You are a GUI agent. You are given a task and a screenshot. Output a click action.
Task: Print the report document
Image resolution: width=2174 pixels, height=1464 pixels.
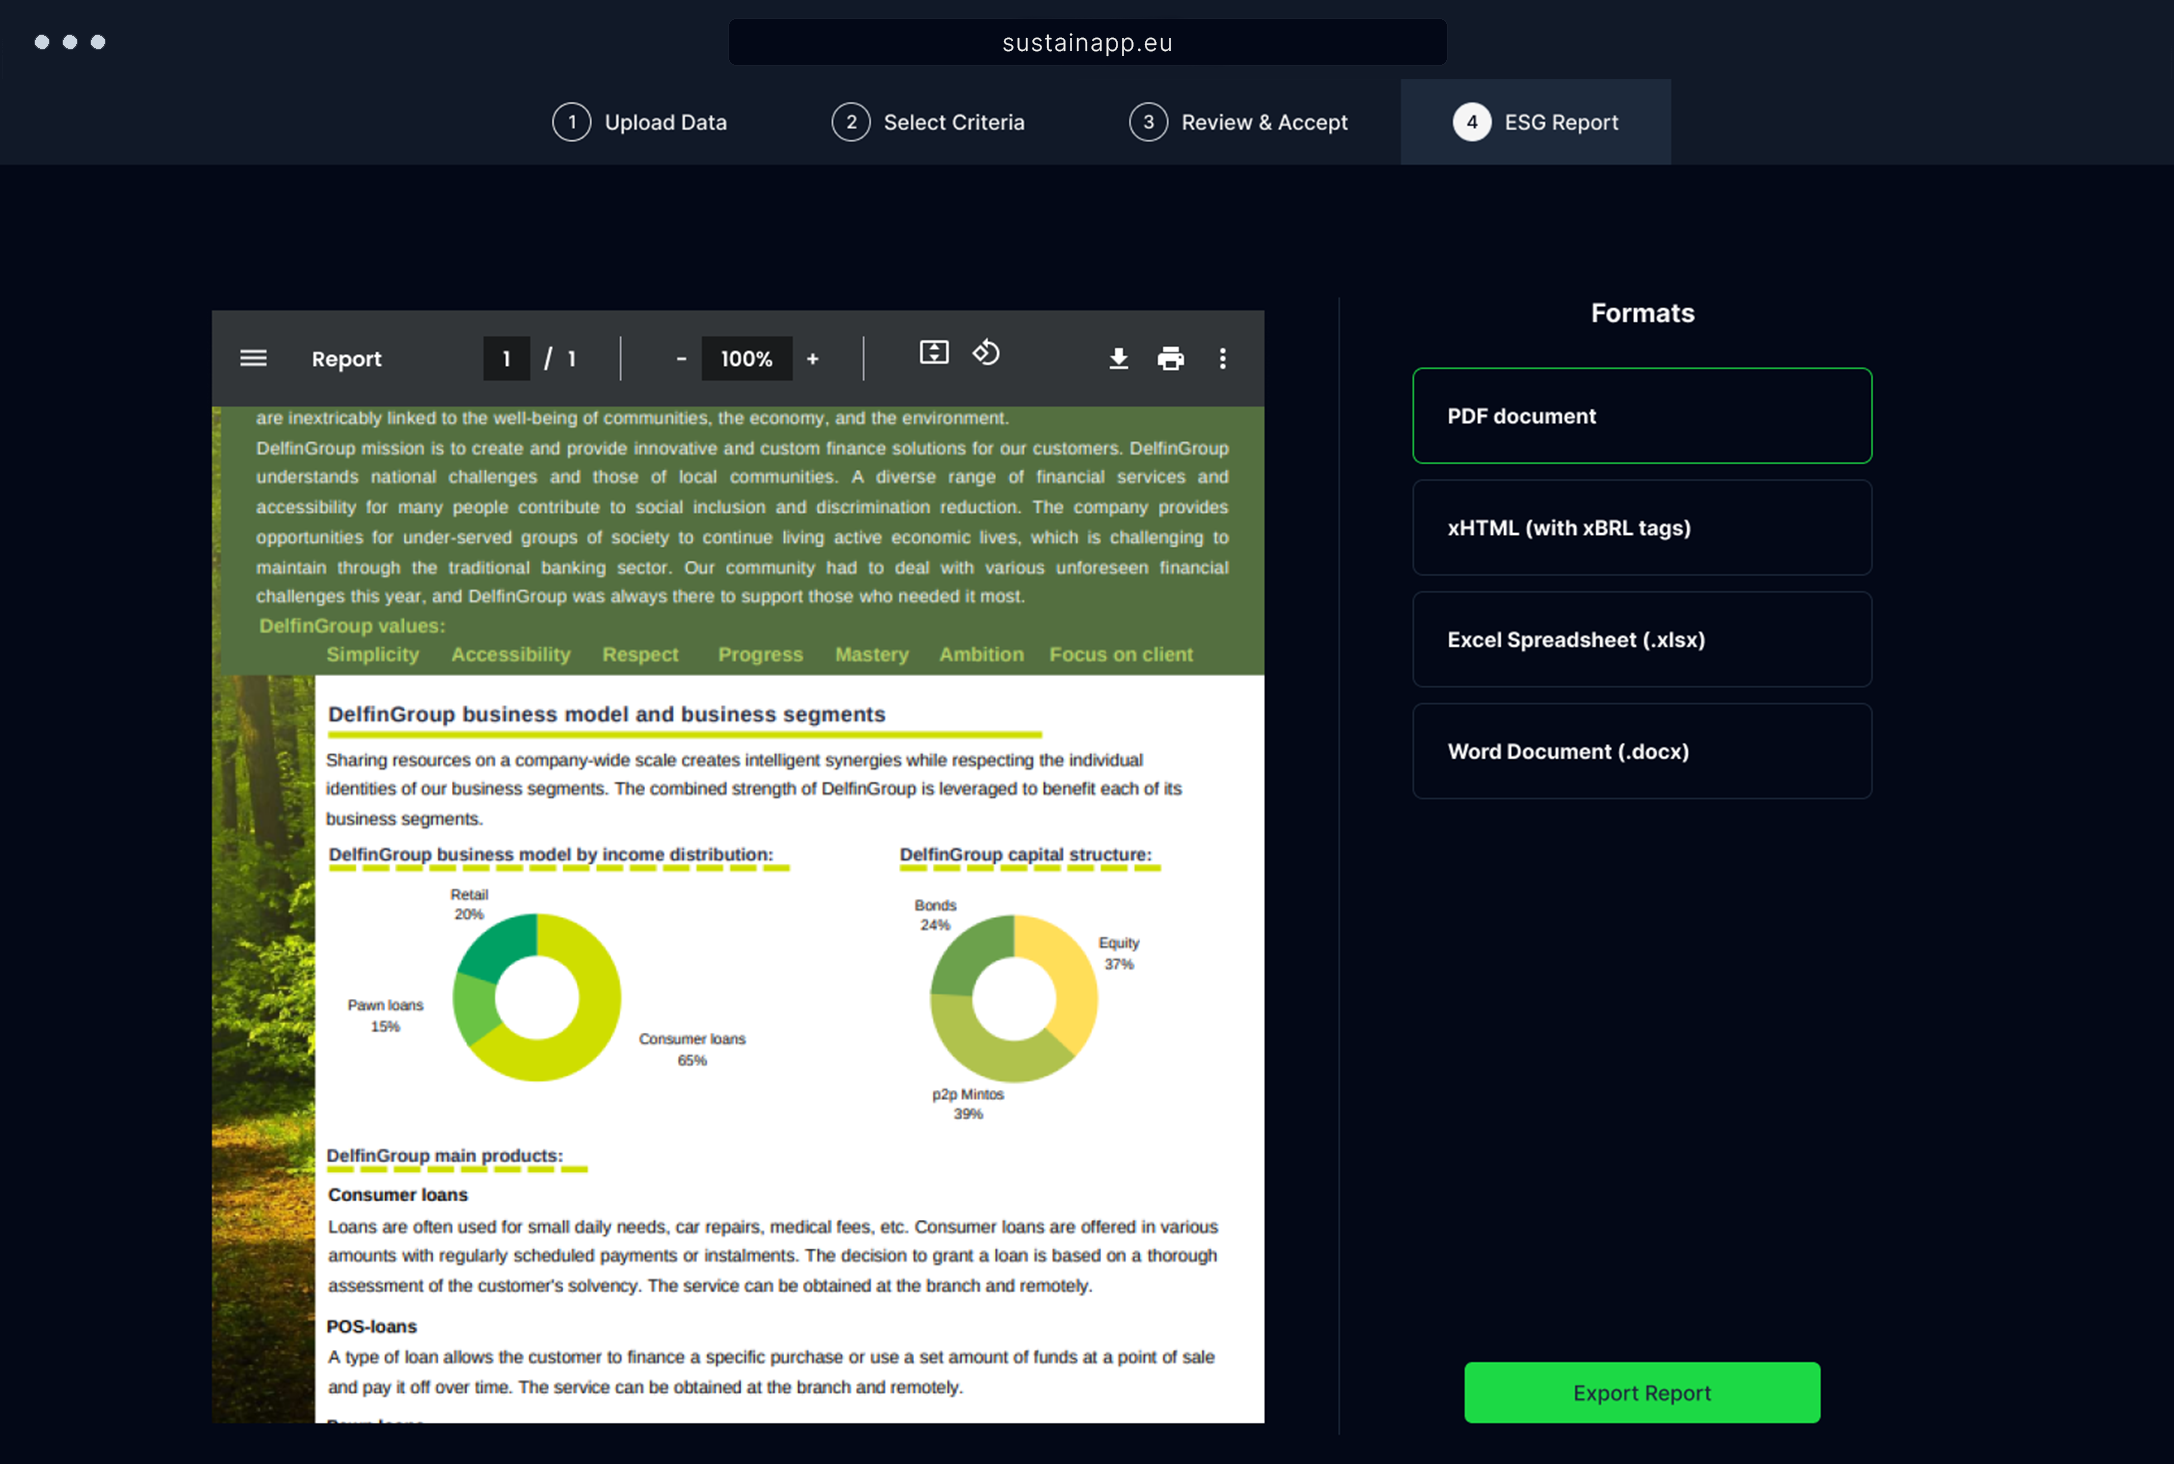coord(1170,359)
